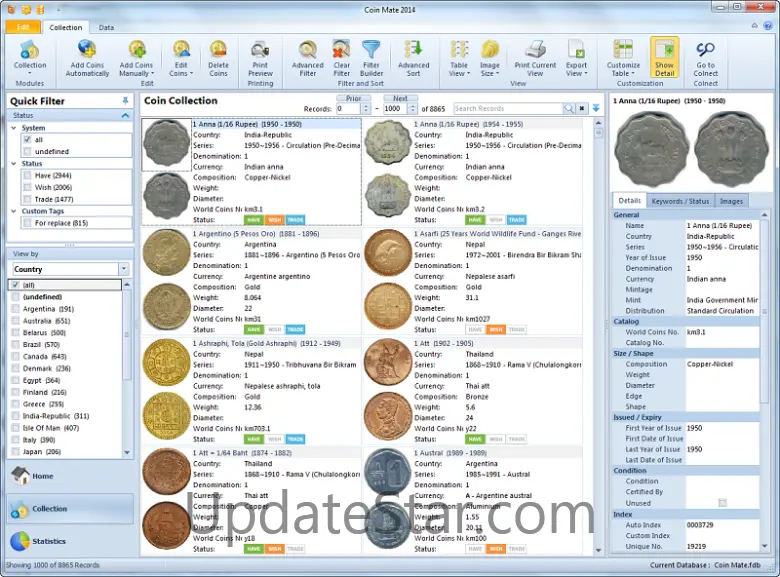Click Add Coins Automatically
Viewport: 780px width, 577px height.
(87, 59)
